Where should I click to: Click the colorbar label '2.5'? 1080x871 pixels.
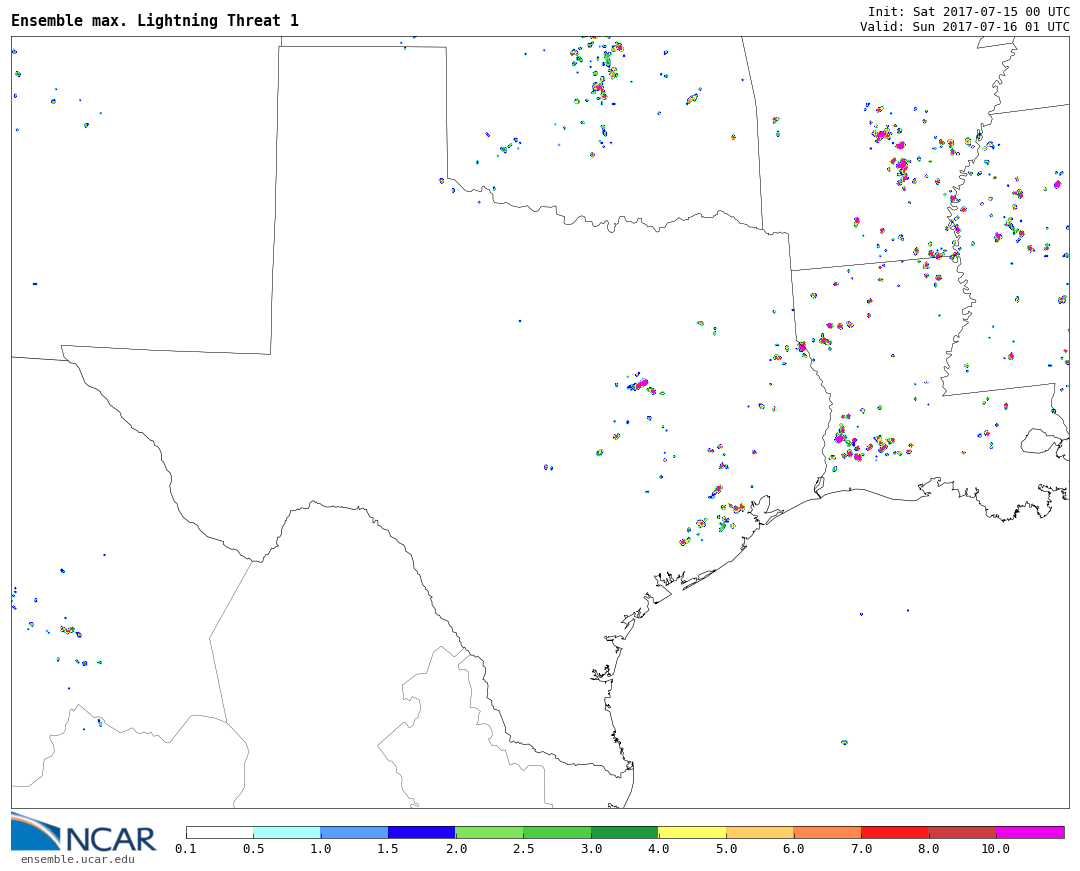[523, 849]
